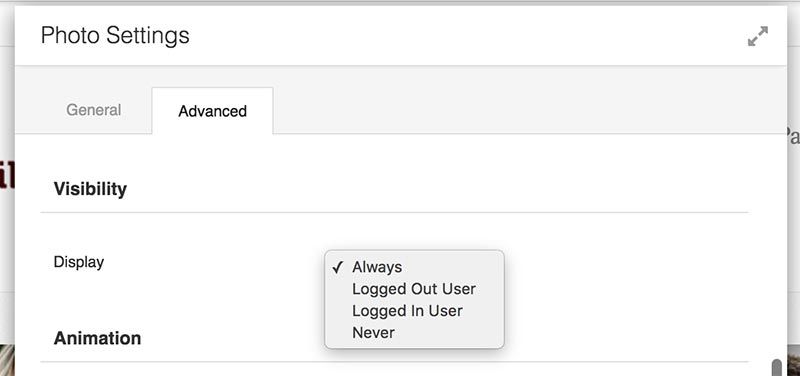Open the Advanced tab
This screenshot has width=800, height=376.
(x=212, y=111)
